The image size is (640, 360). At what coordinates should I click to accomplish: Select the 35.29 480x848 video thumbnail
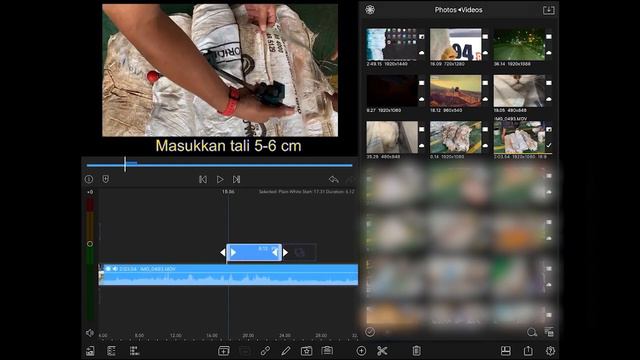[x=391, y=137]
